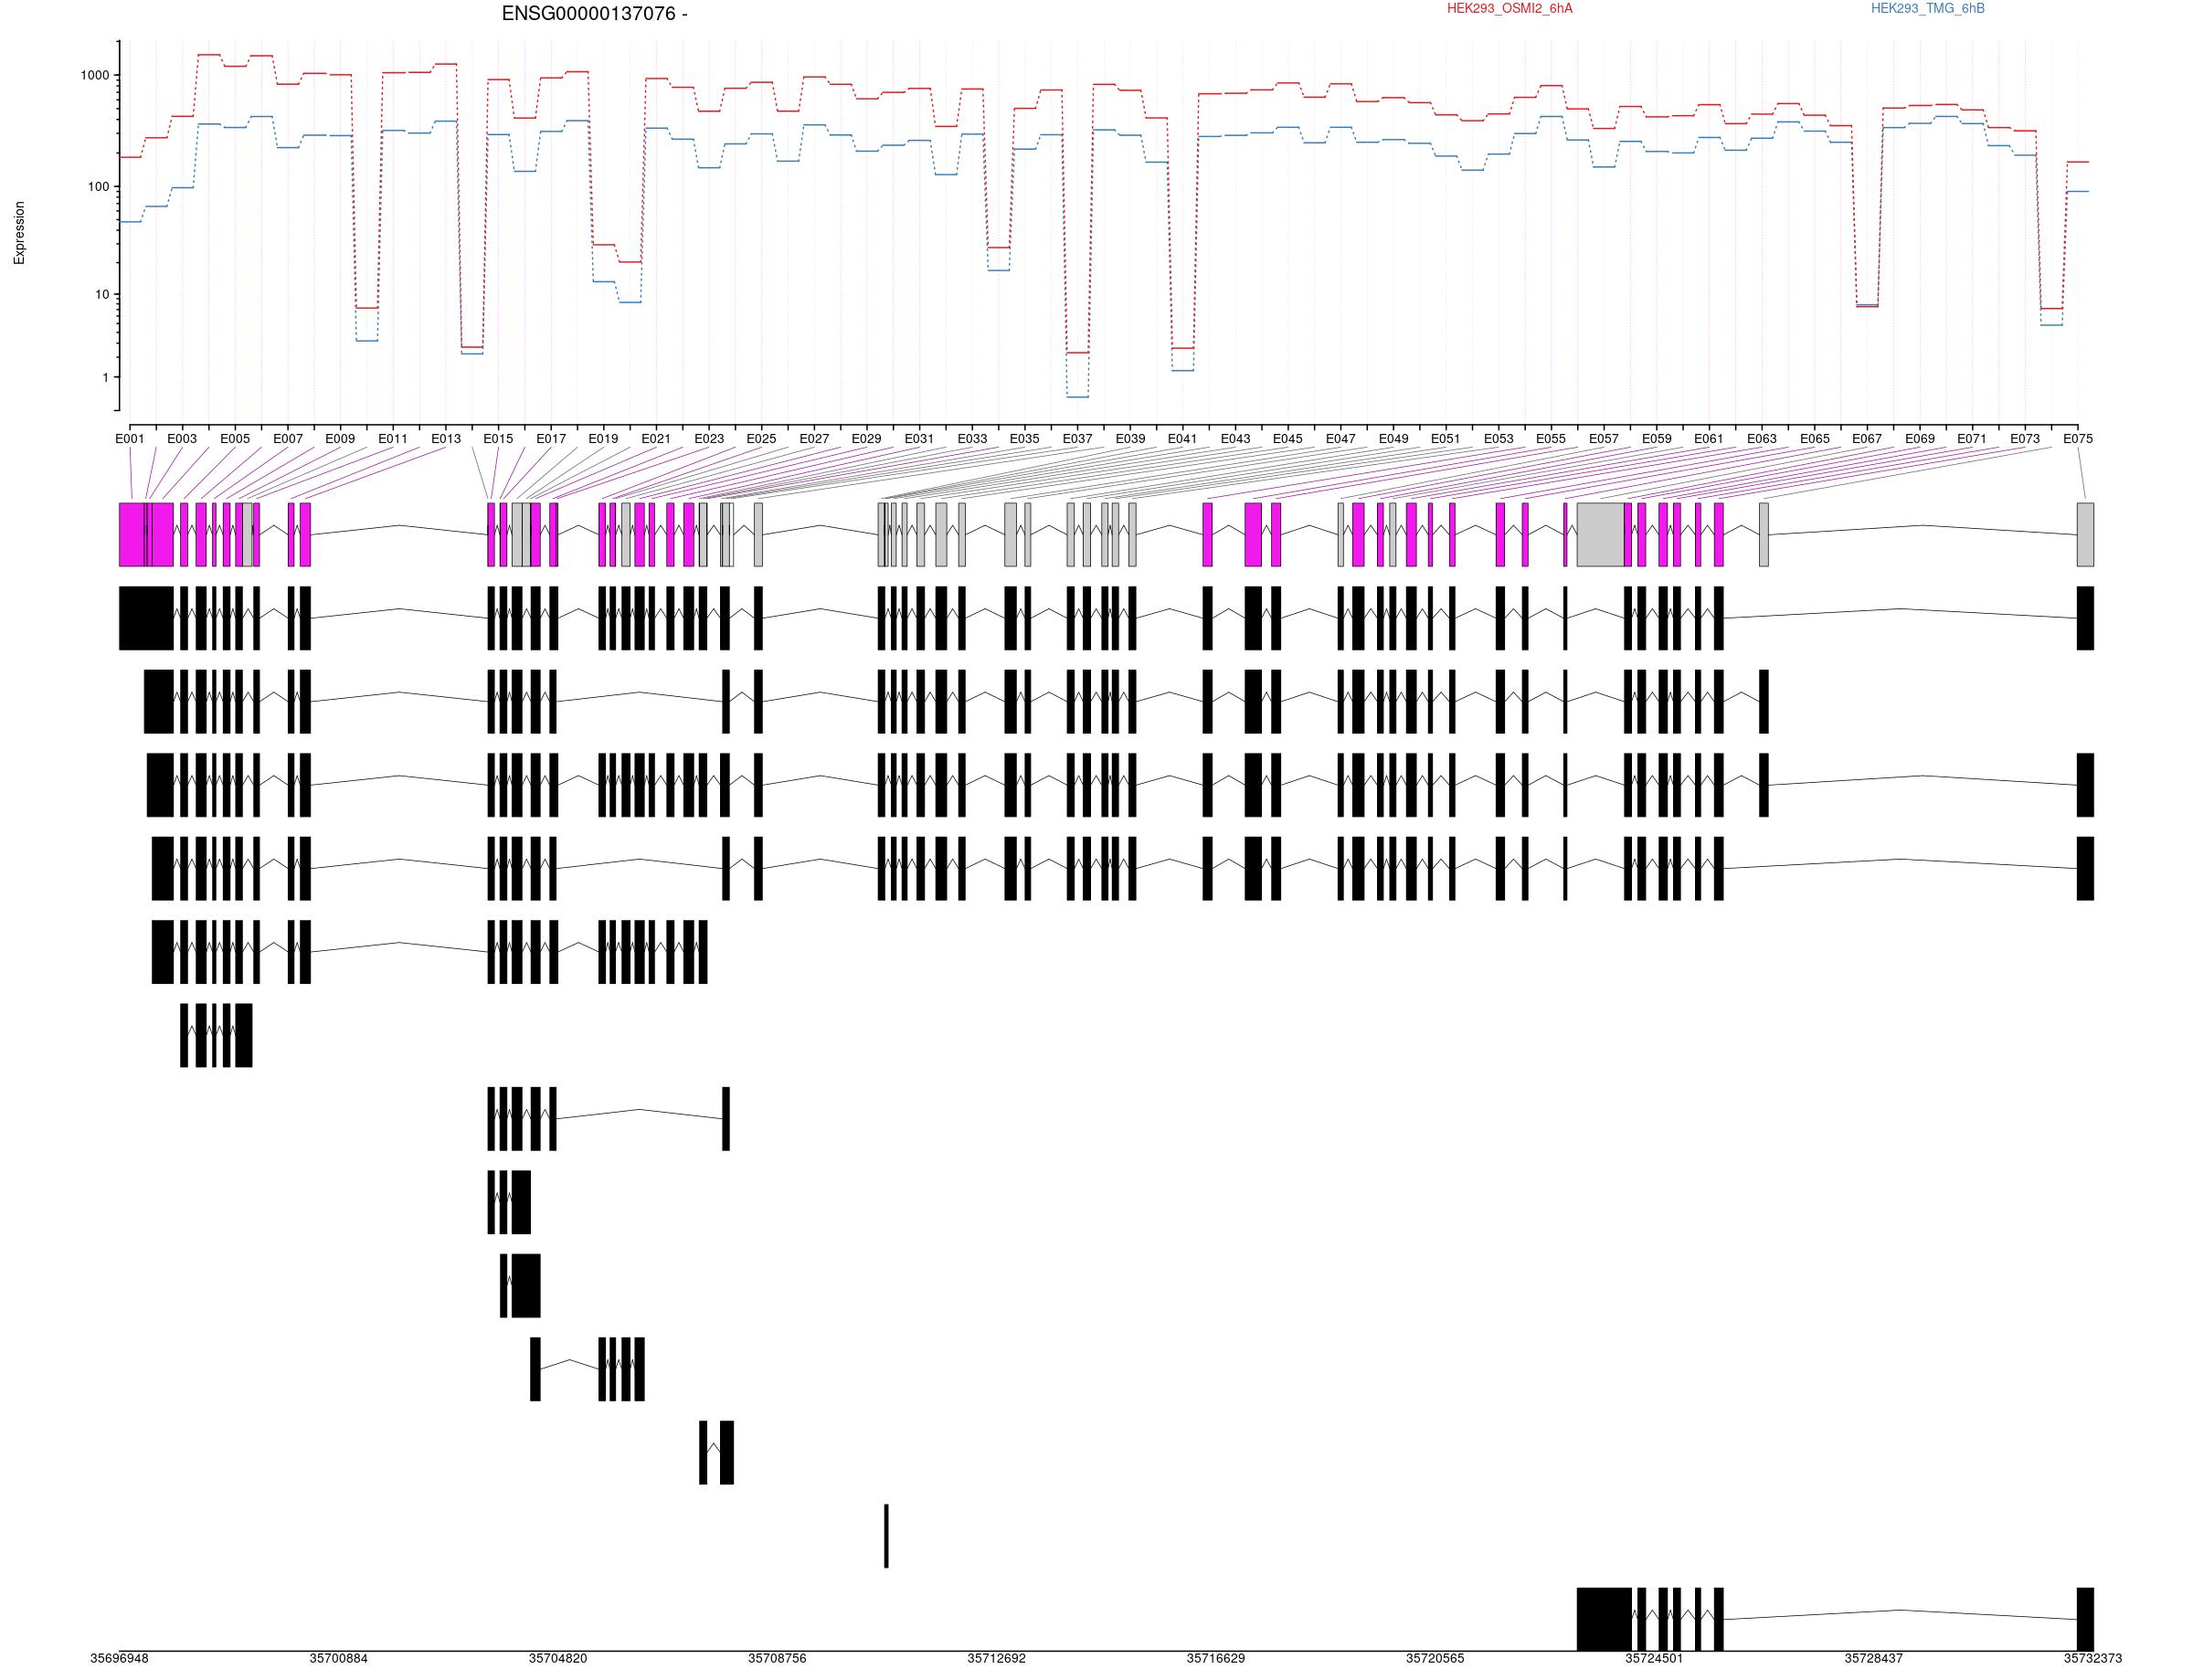Click exon bin label E027
This screenshot has height=1680, width=2193.
click(x=814, y=439)
